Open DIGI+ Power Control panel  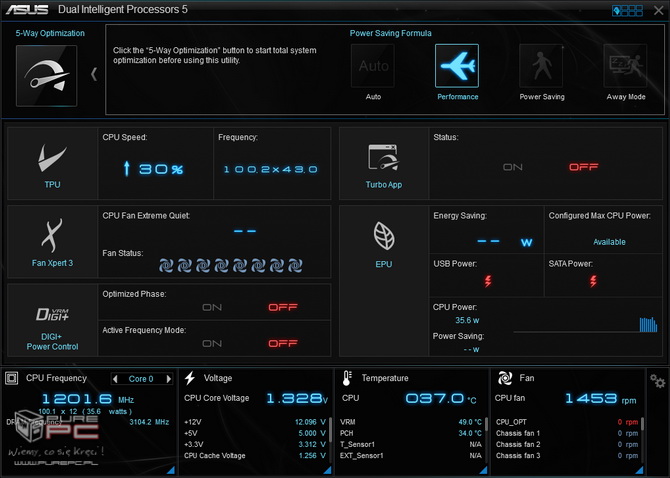point(53,320)
